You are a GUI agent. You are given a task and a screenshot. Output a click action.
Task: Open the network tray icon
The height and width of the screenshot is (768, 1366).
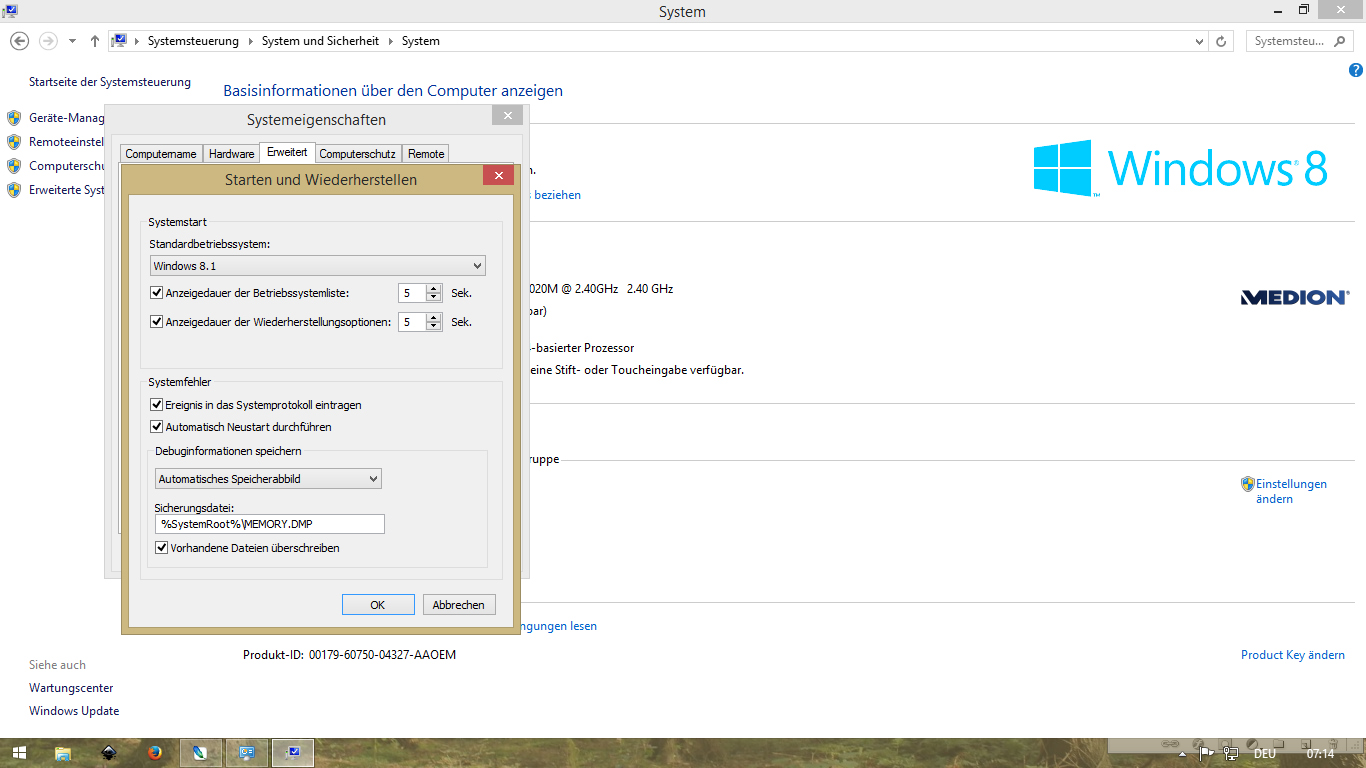pyautogui.click(x=1231, y=754)
